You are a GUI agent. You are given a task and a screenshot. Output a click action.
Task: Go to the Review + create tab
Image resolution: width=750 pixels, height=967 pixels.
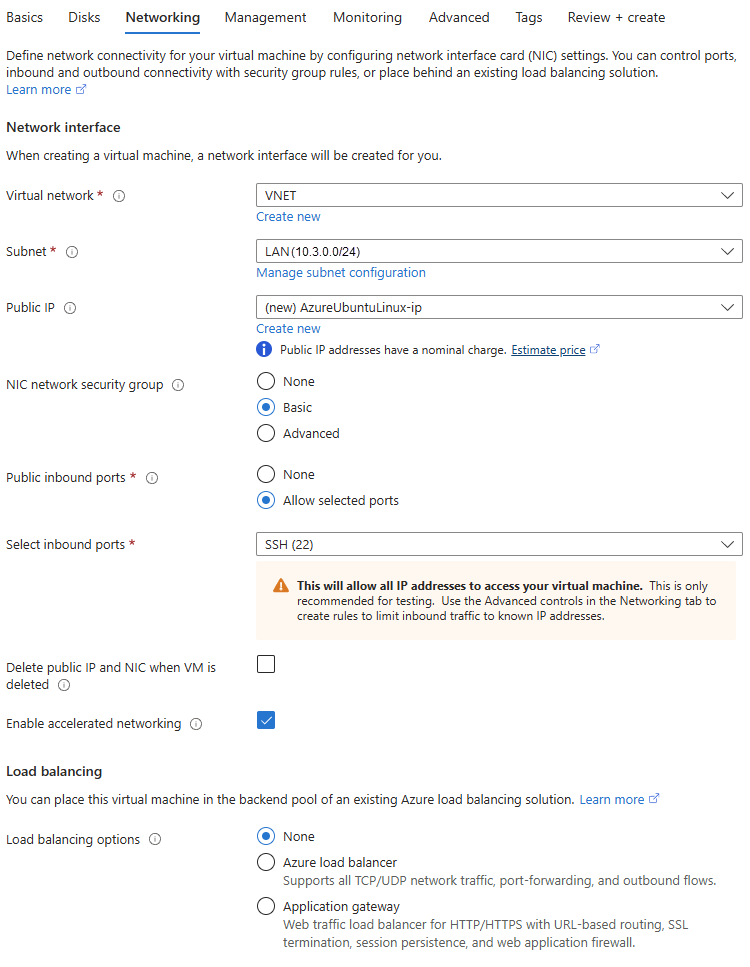[616, 17]
